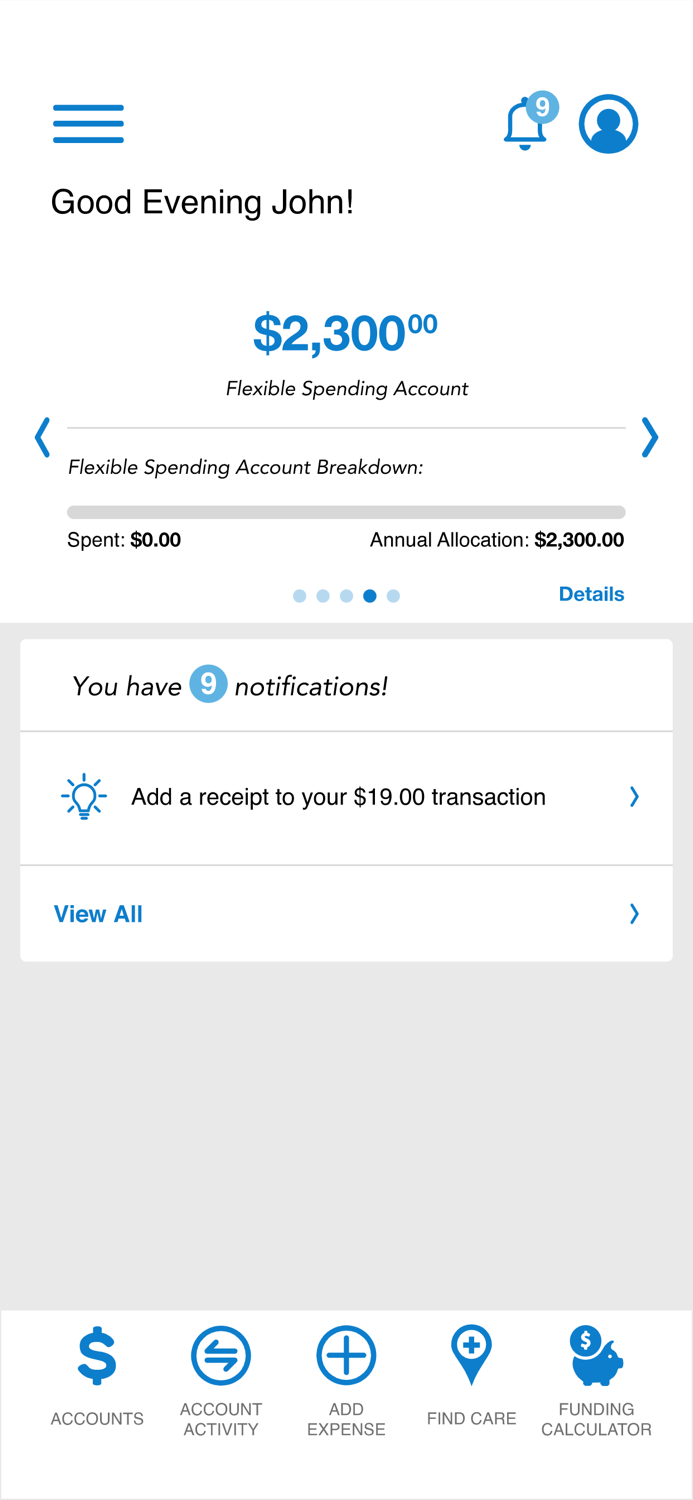Click View All to see all notifications
This screenshot has height=1500, width=693.
(97, 913)
